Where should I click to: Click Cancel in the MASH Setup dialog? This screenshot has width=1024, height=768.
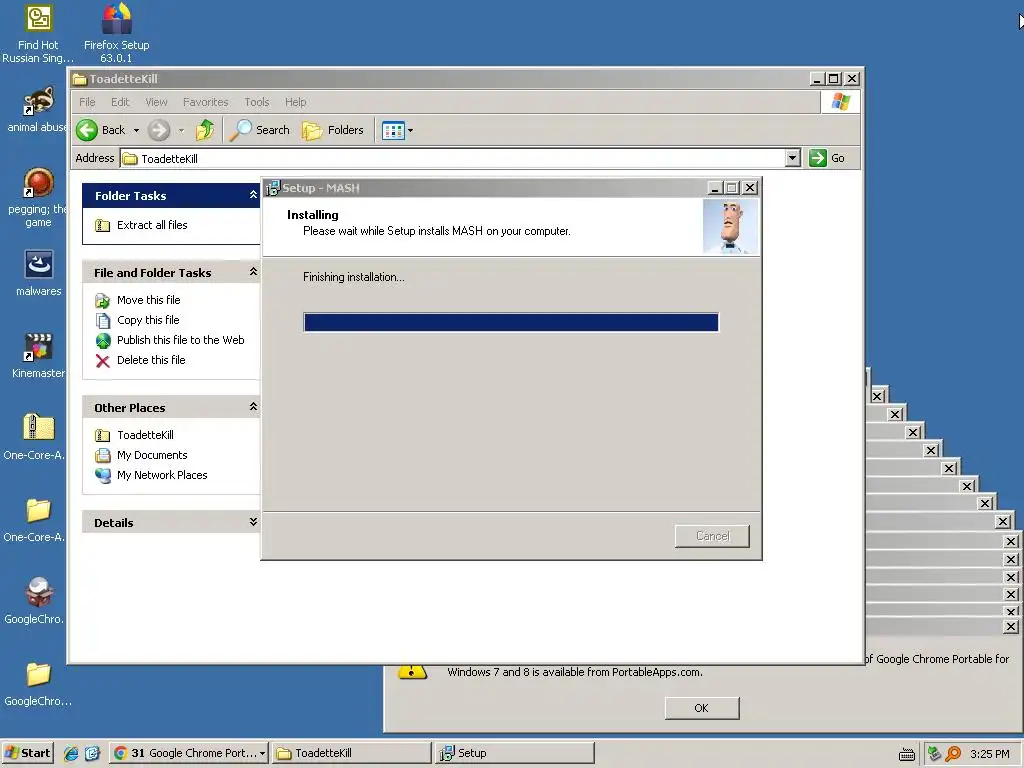point(712,536)
